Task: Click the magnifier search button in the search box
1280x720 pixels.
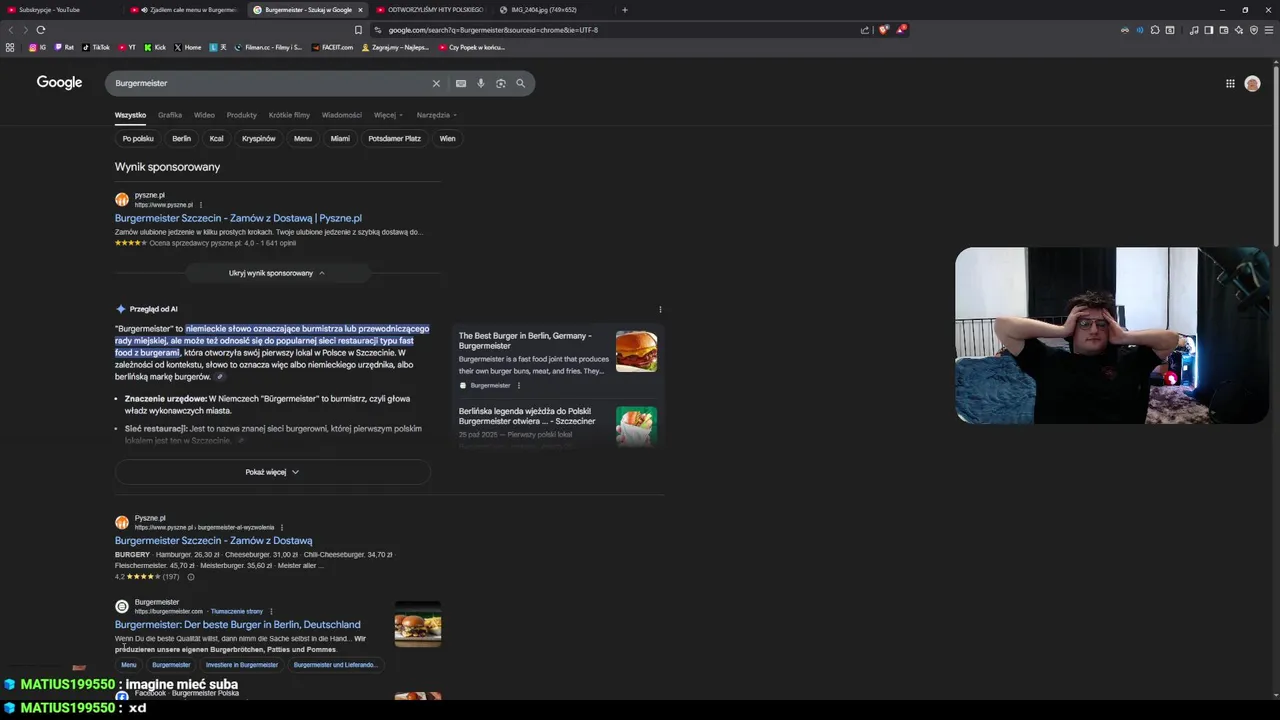Action: (521, 83)
